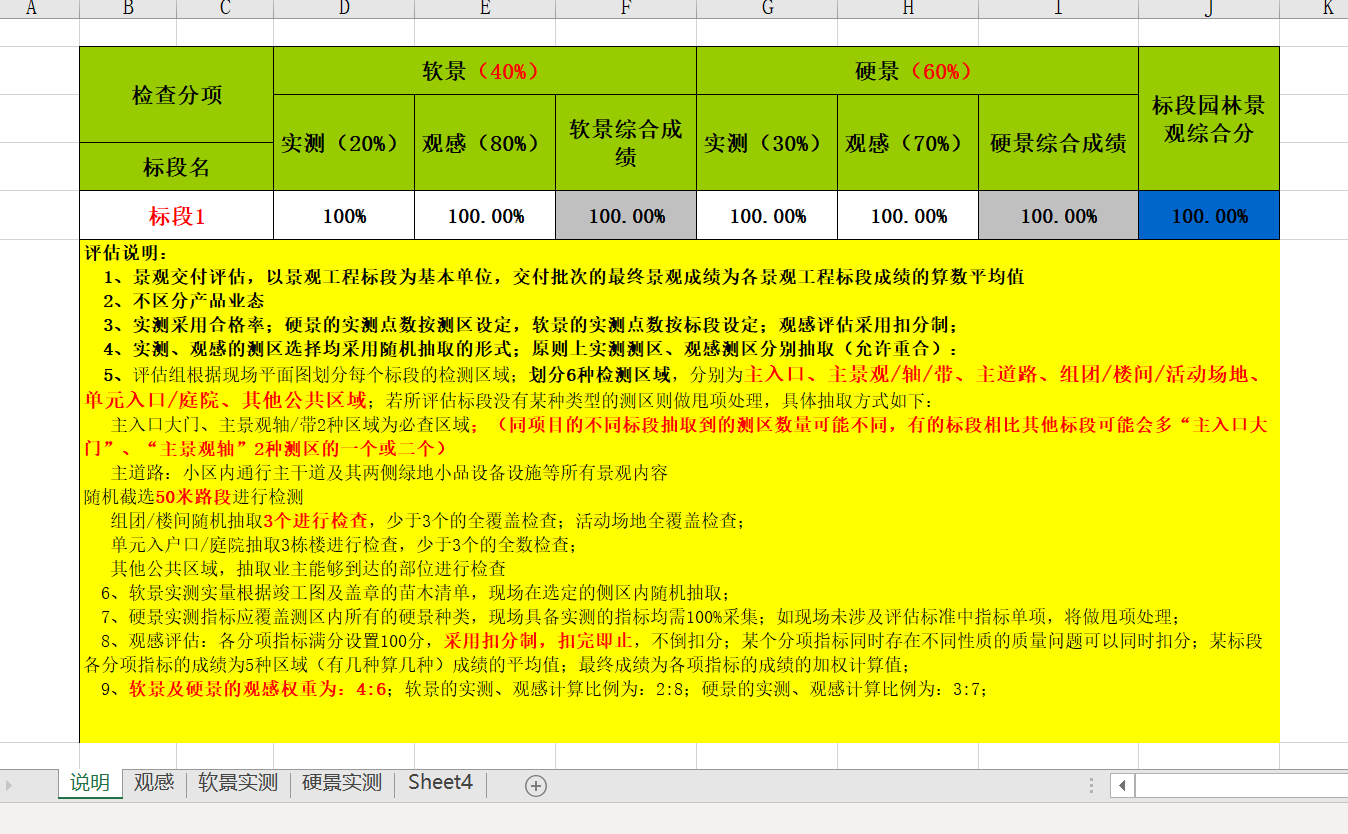
Task: Click the 随机截选50米路段进行检测 line
Action: tap(194, 497)
